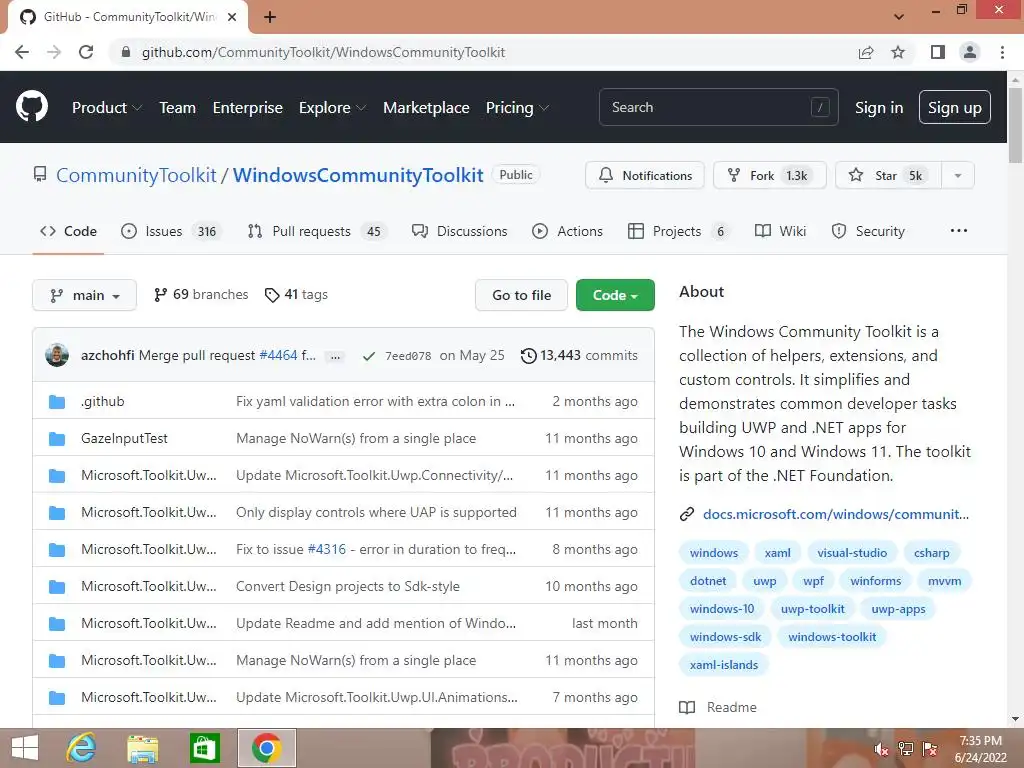Click the commit status checkmark icon

tap(369, 356)
